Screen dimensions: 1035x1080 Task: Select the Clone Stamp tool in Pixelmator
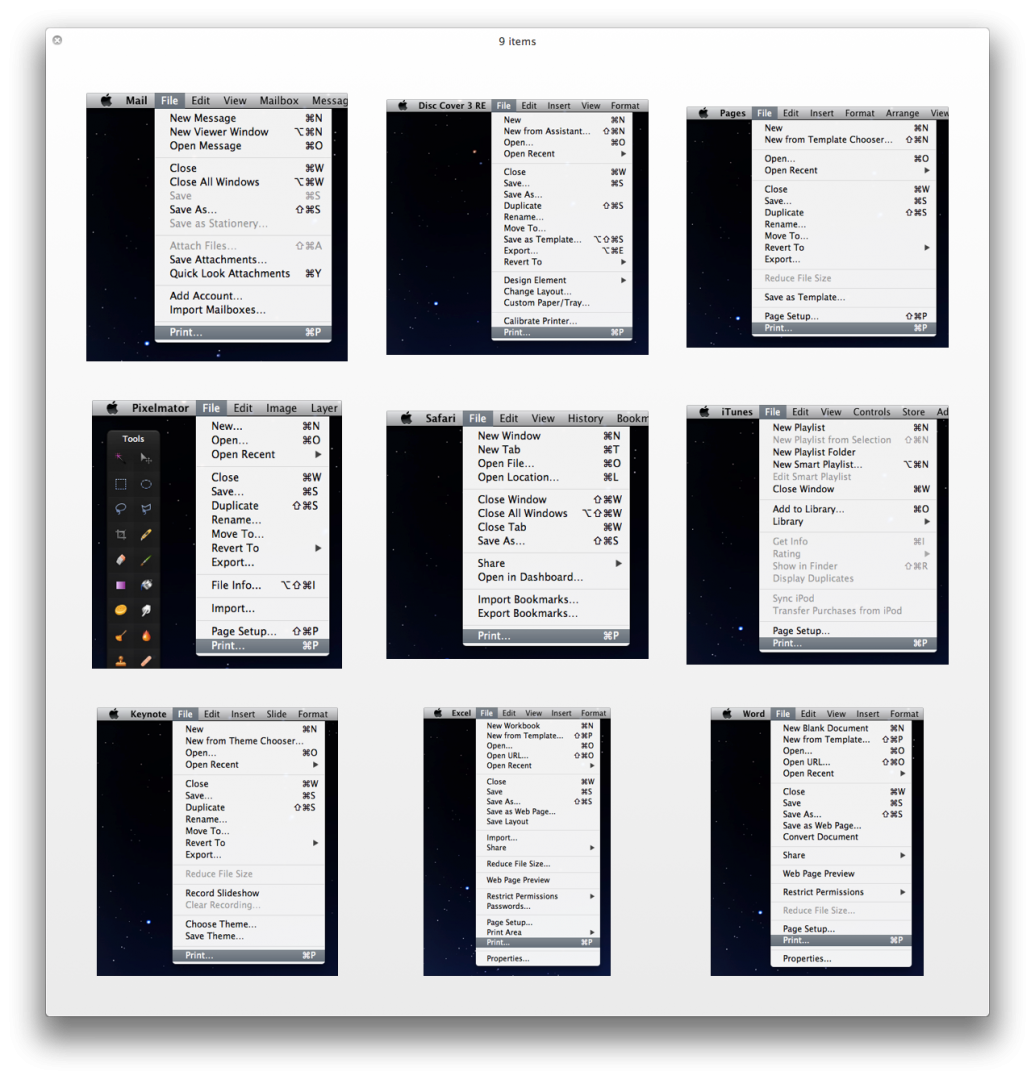[x=121, y=661]
